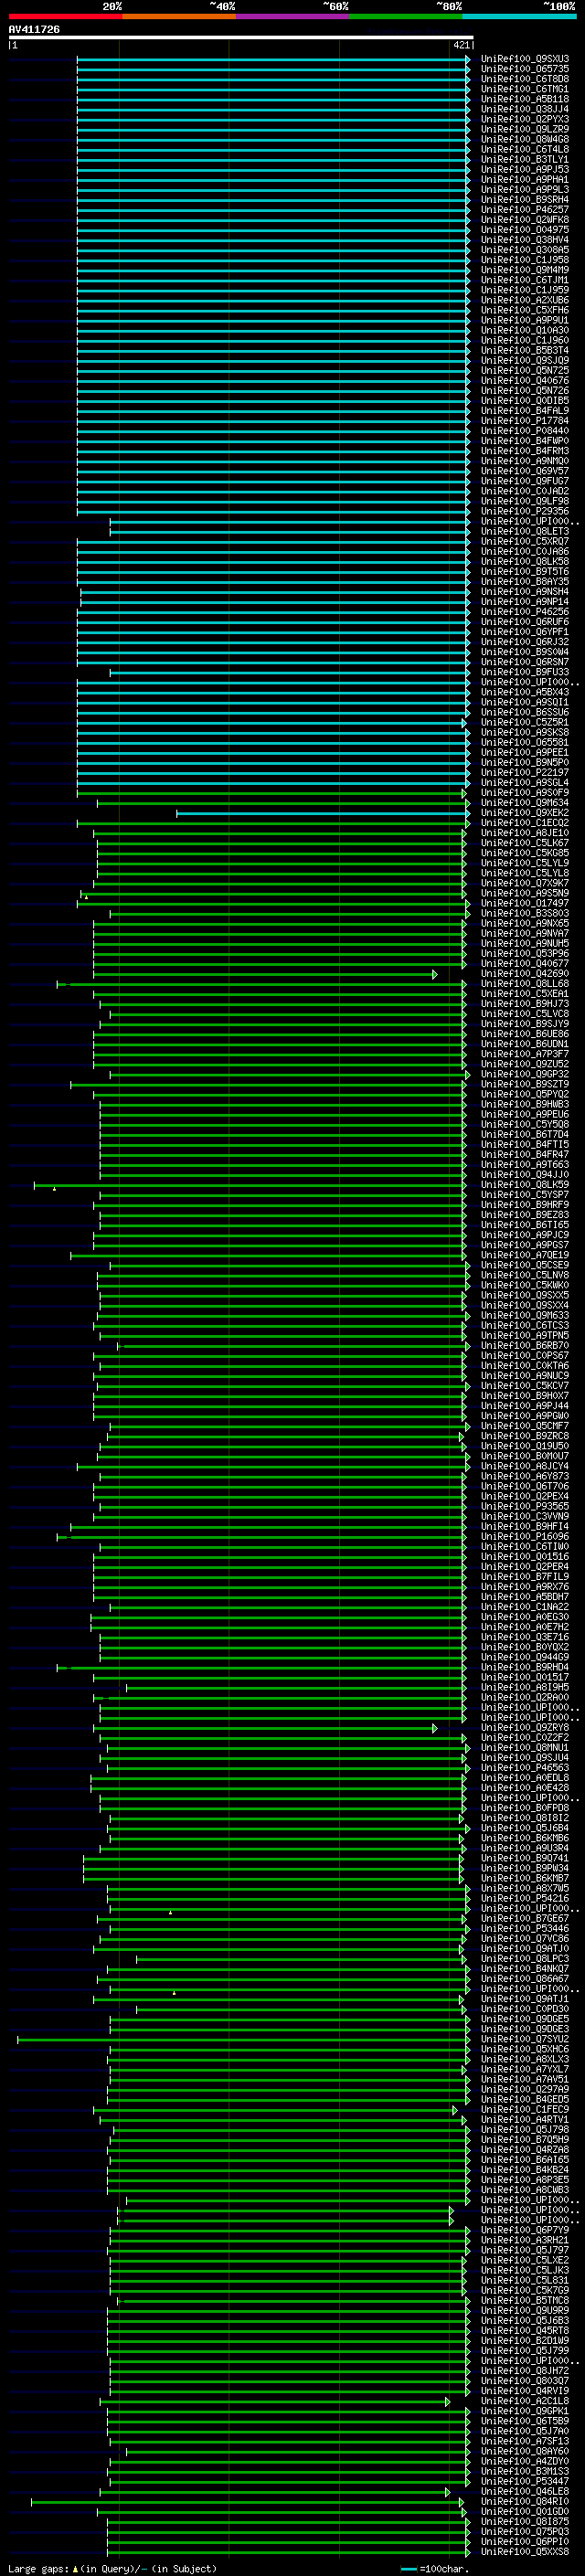Image resolution: width=585 pixels, height=2576 pixels.
Task: Select label UniRef100_P46257
Action: pos(525,210)
